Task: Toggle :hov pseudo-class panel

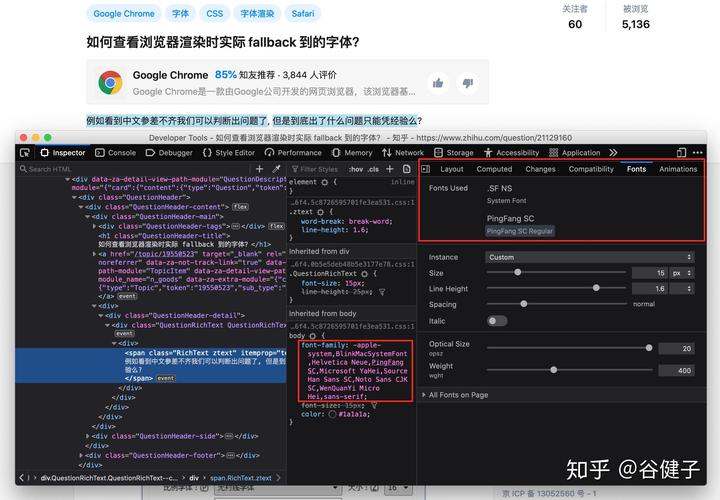Action: 356,169
